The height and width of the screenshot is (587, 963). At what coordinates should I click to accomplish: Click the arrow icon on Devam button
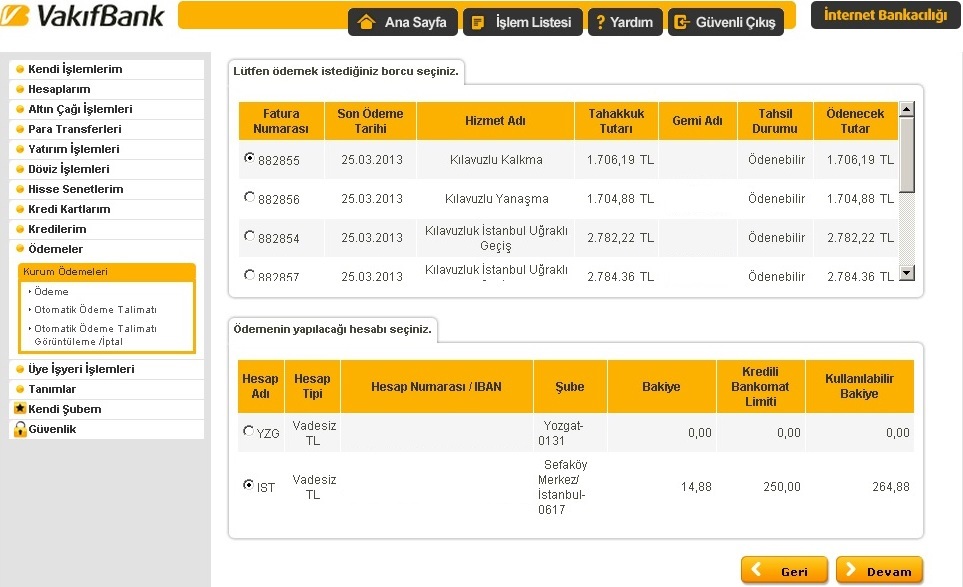pos(852,571)
